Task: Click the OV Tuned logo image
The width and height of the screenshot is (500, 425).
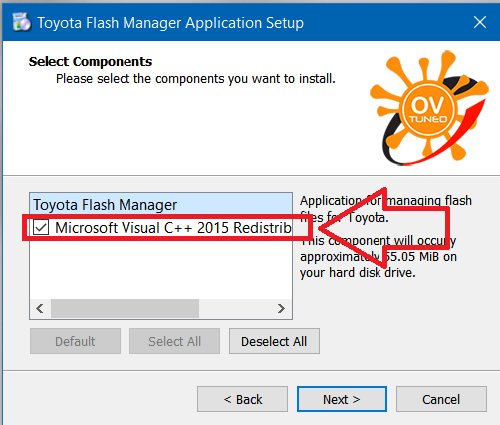Action: pos(429,108)
